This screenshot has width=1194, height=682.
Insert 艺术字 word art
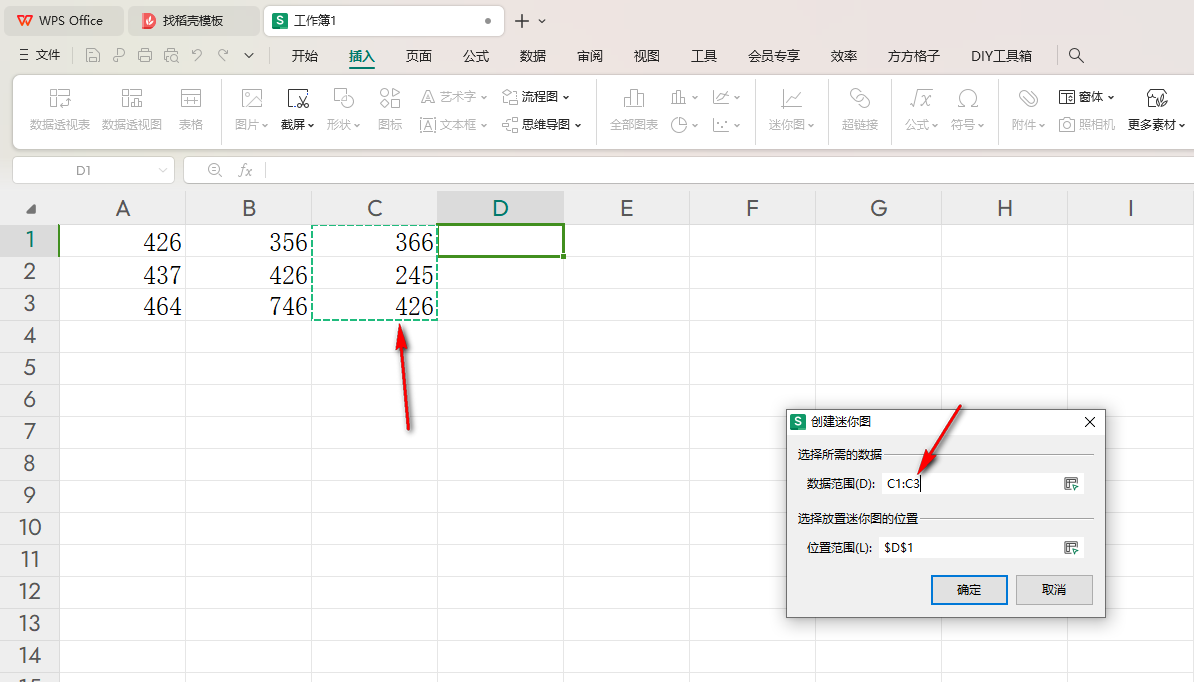(454, 97)
